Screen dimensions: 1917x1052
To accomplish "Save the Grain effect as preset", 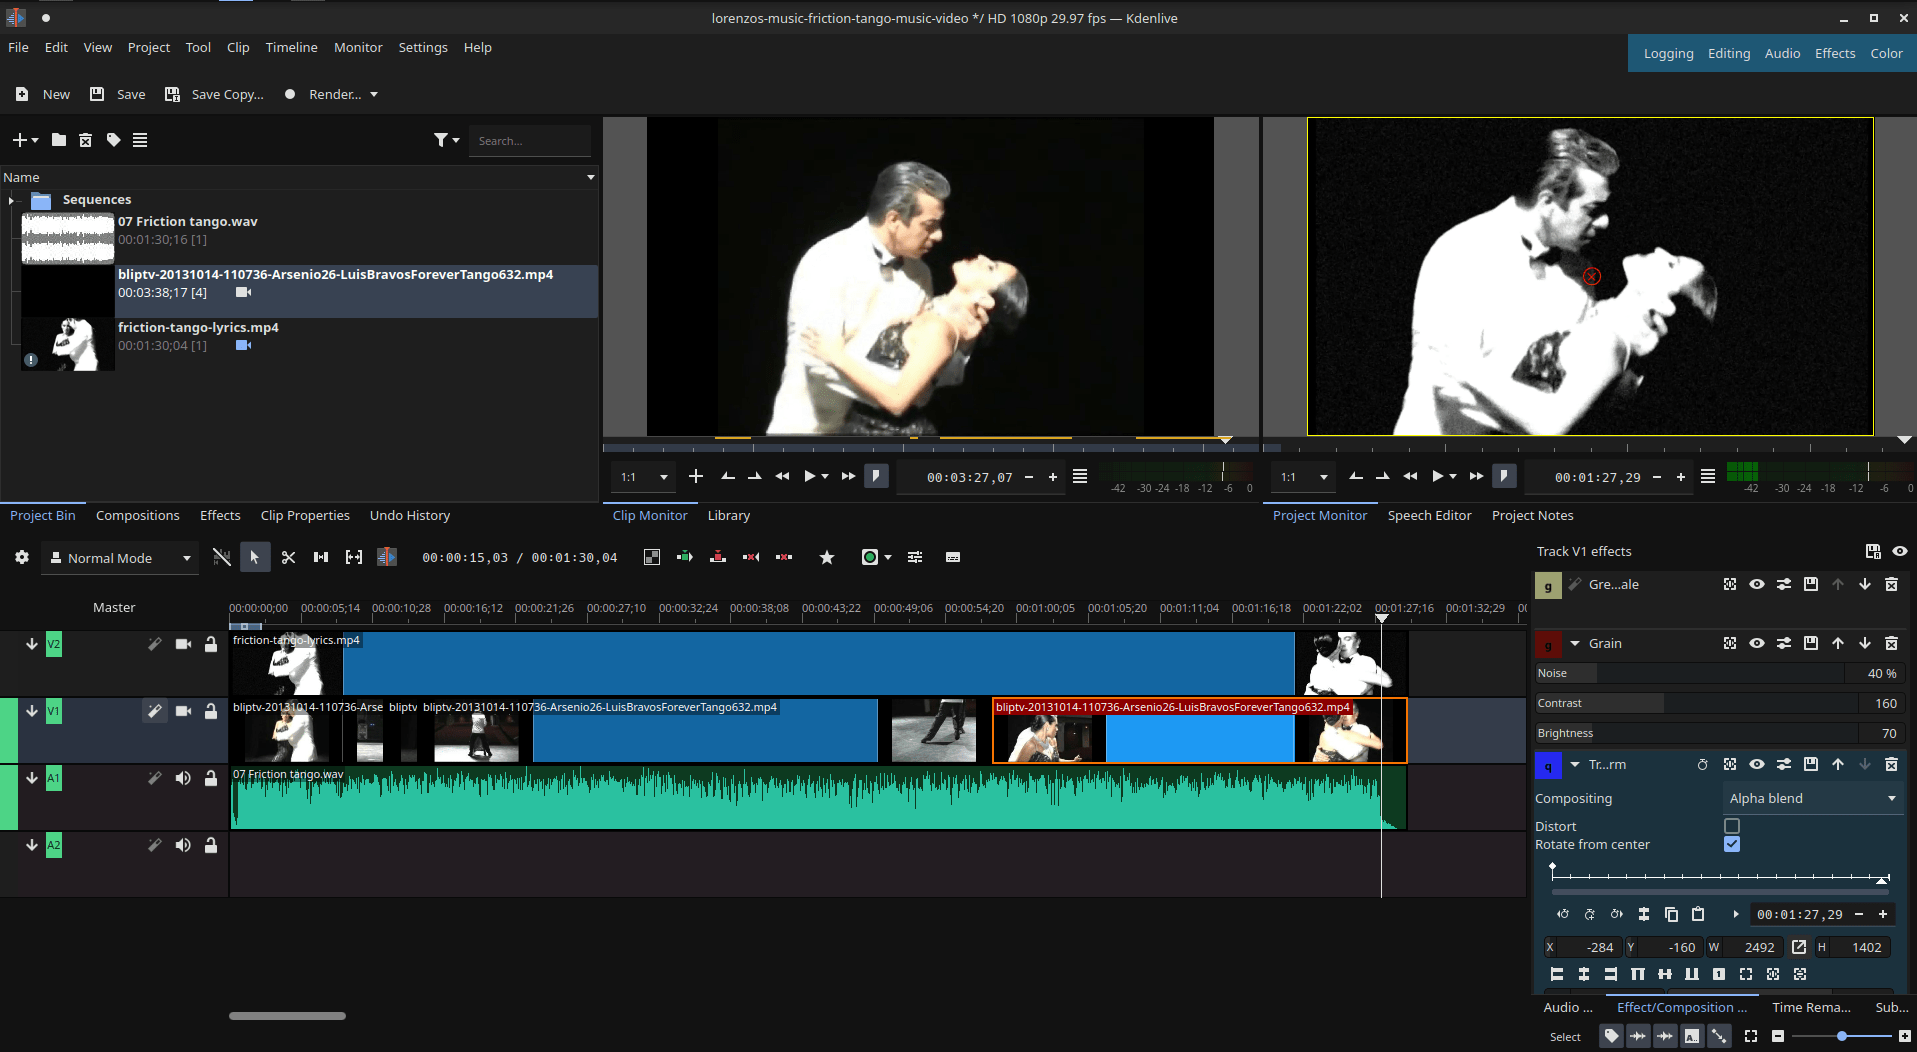I will click(1810, 643).
